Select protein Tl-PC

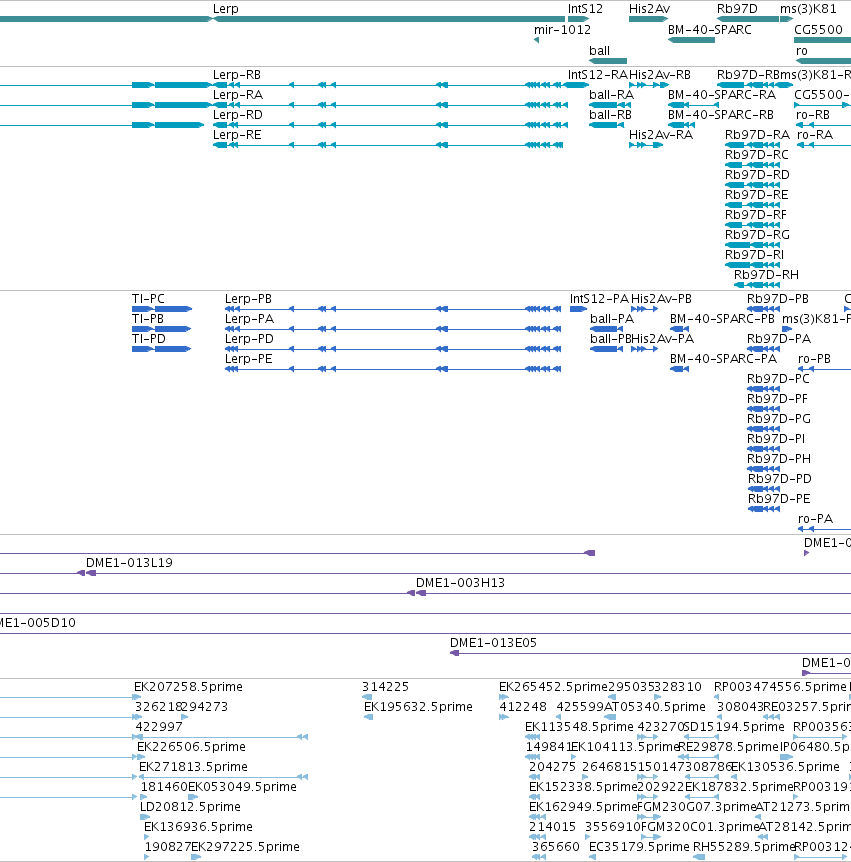coord(148,299)
